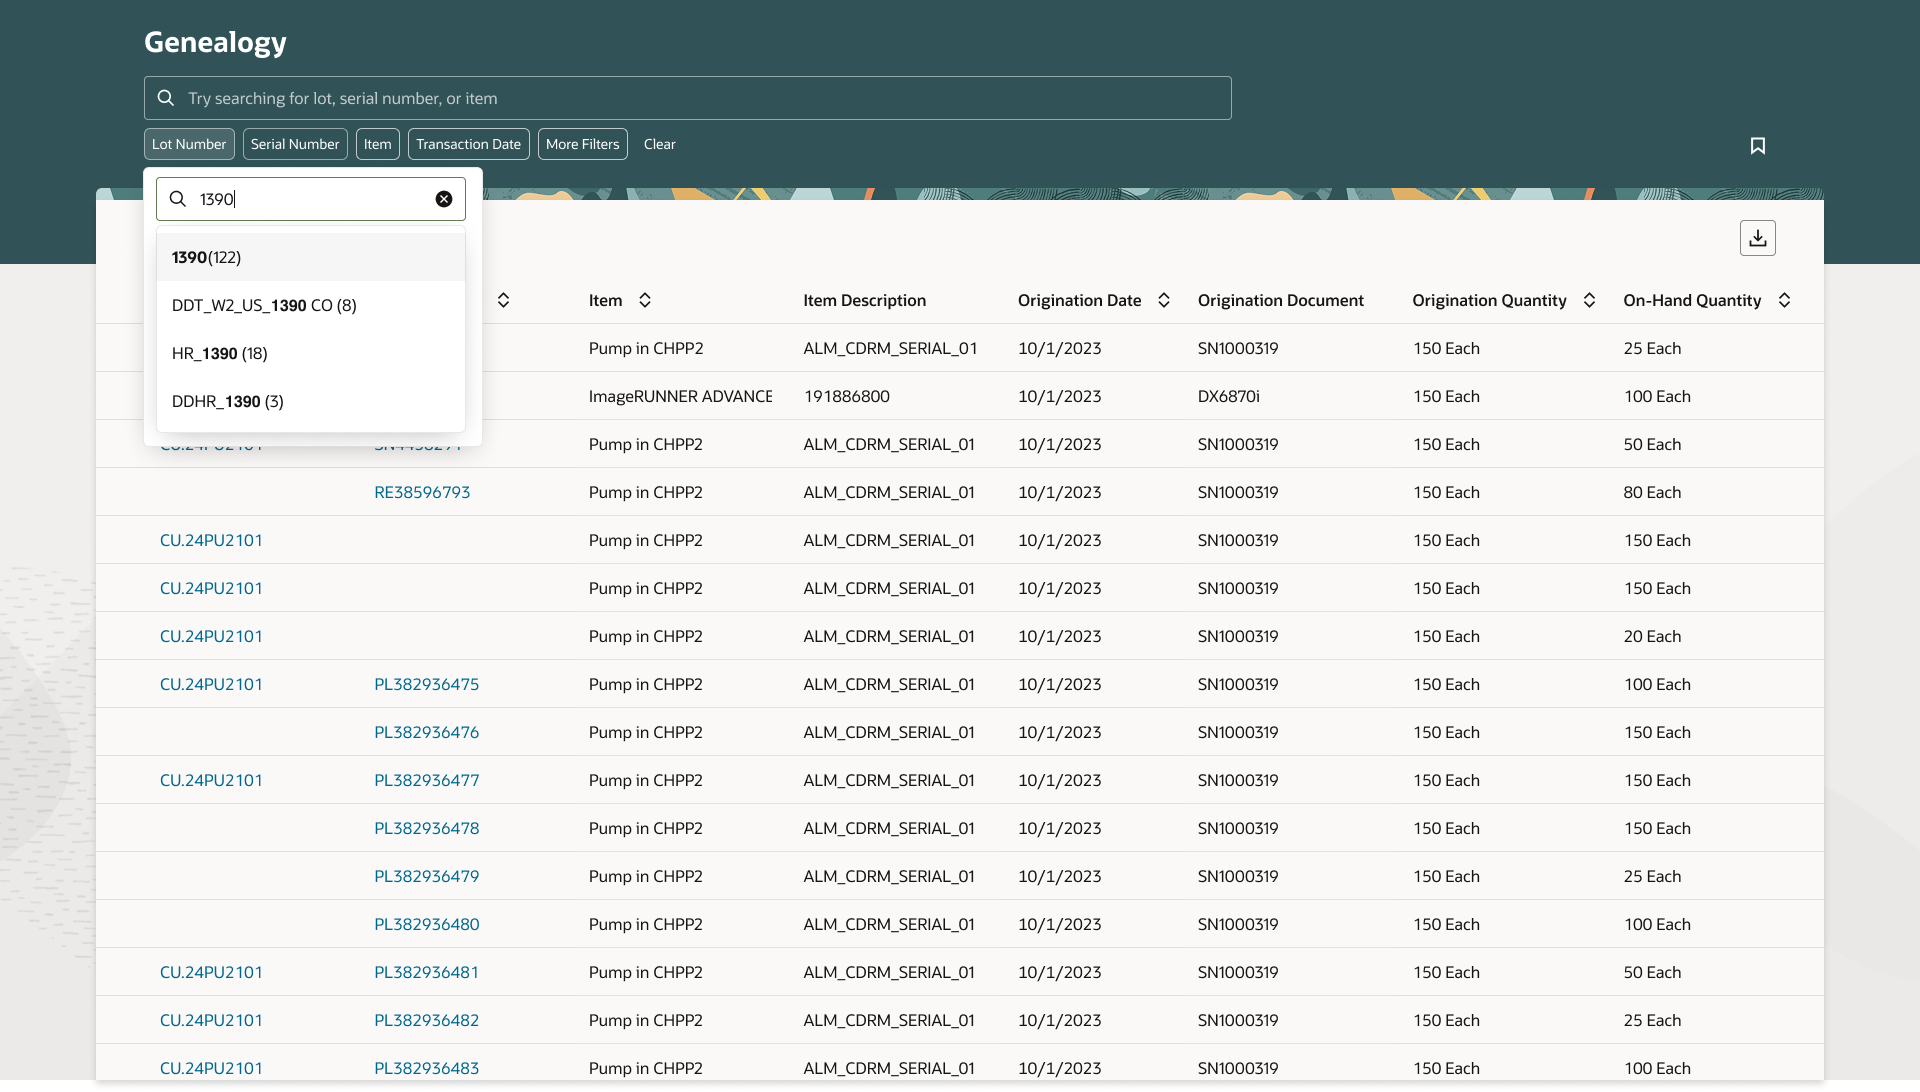Focus the main Genealogy search field
This screenshot has height=1092, width=1920.
click(700, 98)
